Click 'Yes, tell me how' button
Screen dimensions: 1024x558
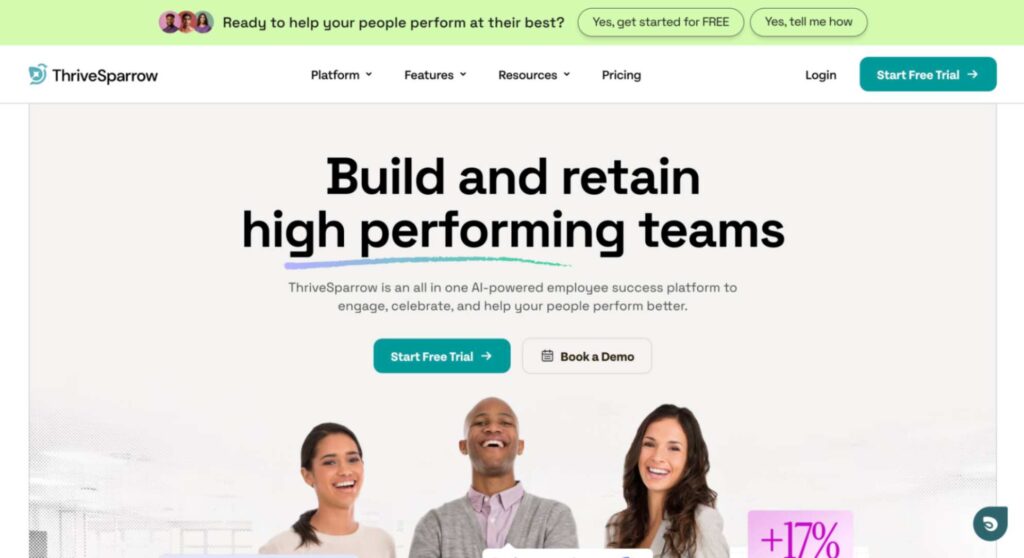click(808, 22)
